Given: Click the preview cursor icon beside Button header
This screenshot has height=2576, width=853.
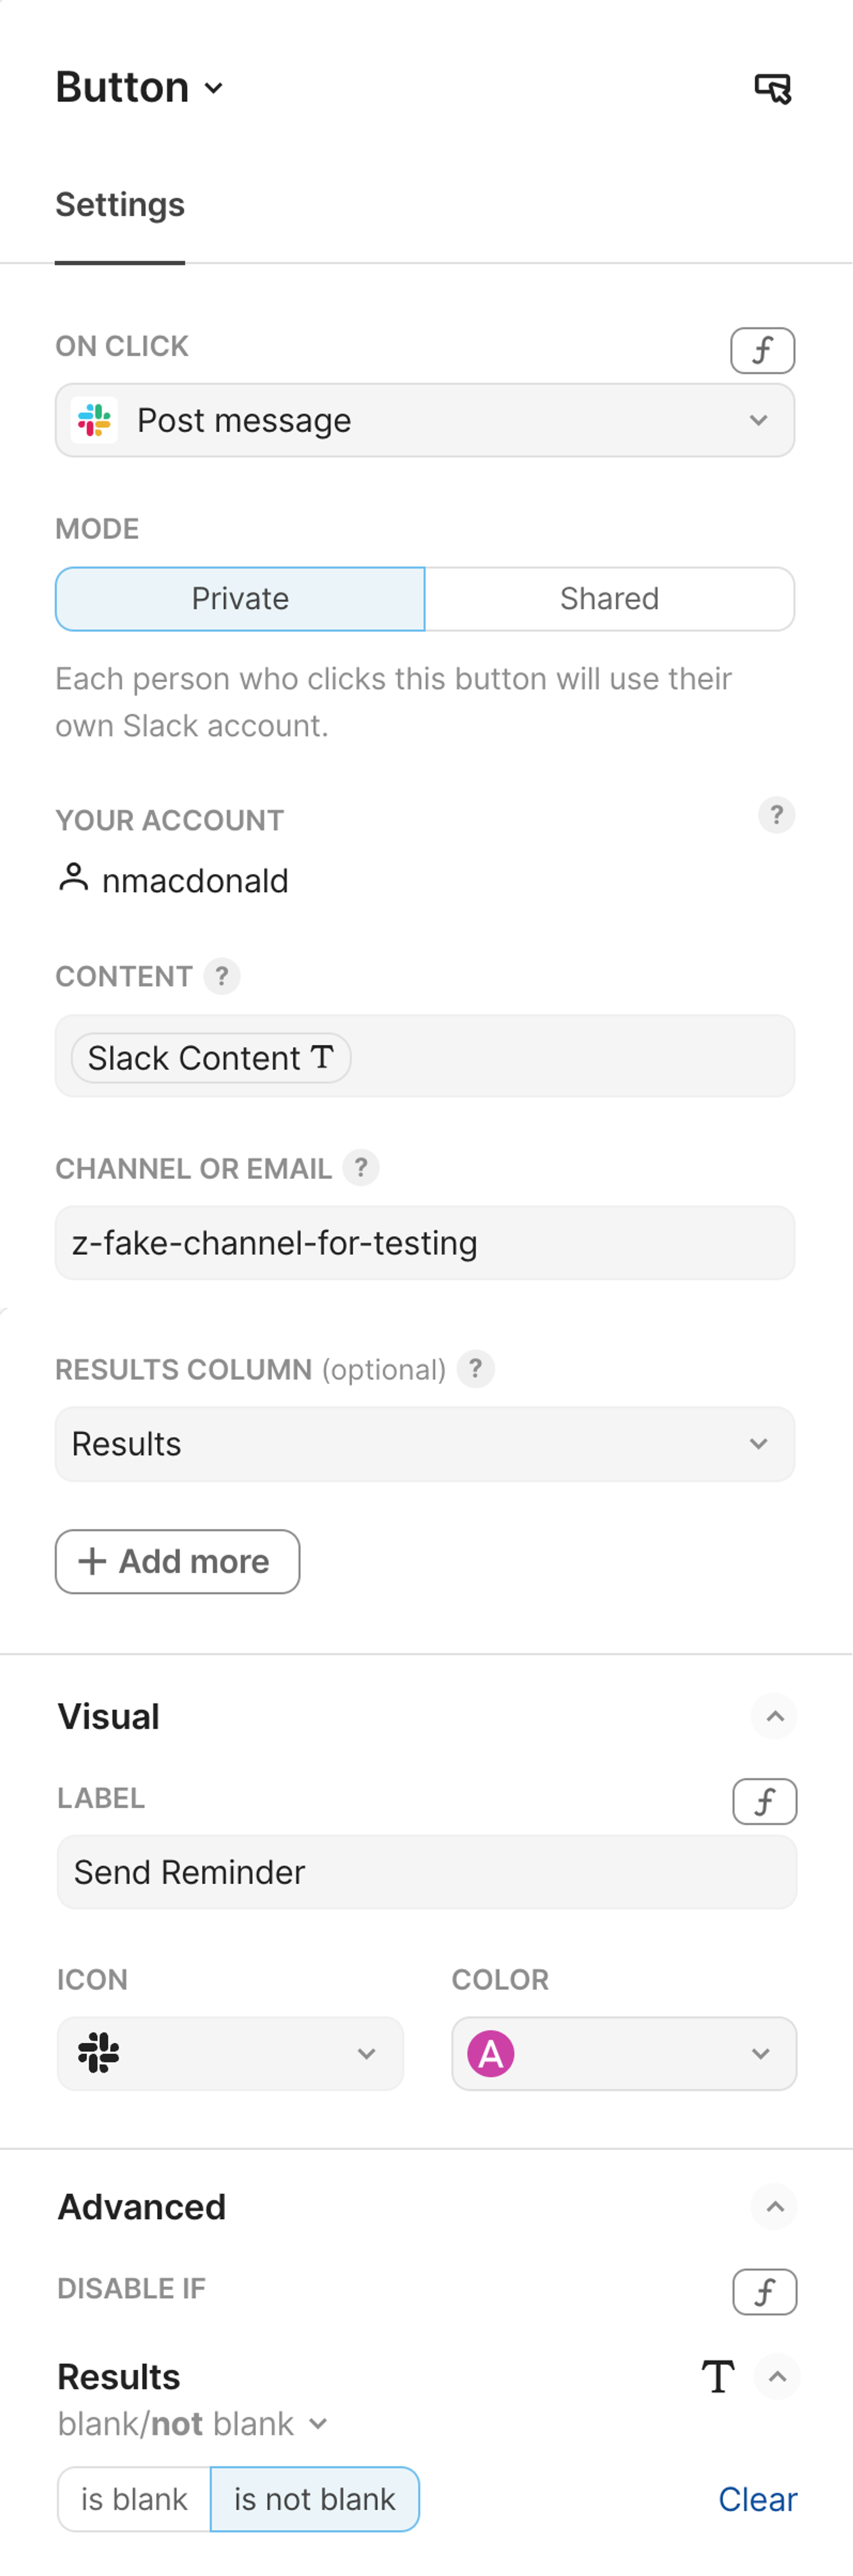Looking at the screenshot, I should pos(772,89).
